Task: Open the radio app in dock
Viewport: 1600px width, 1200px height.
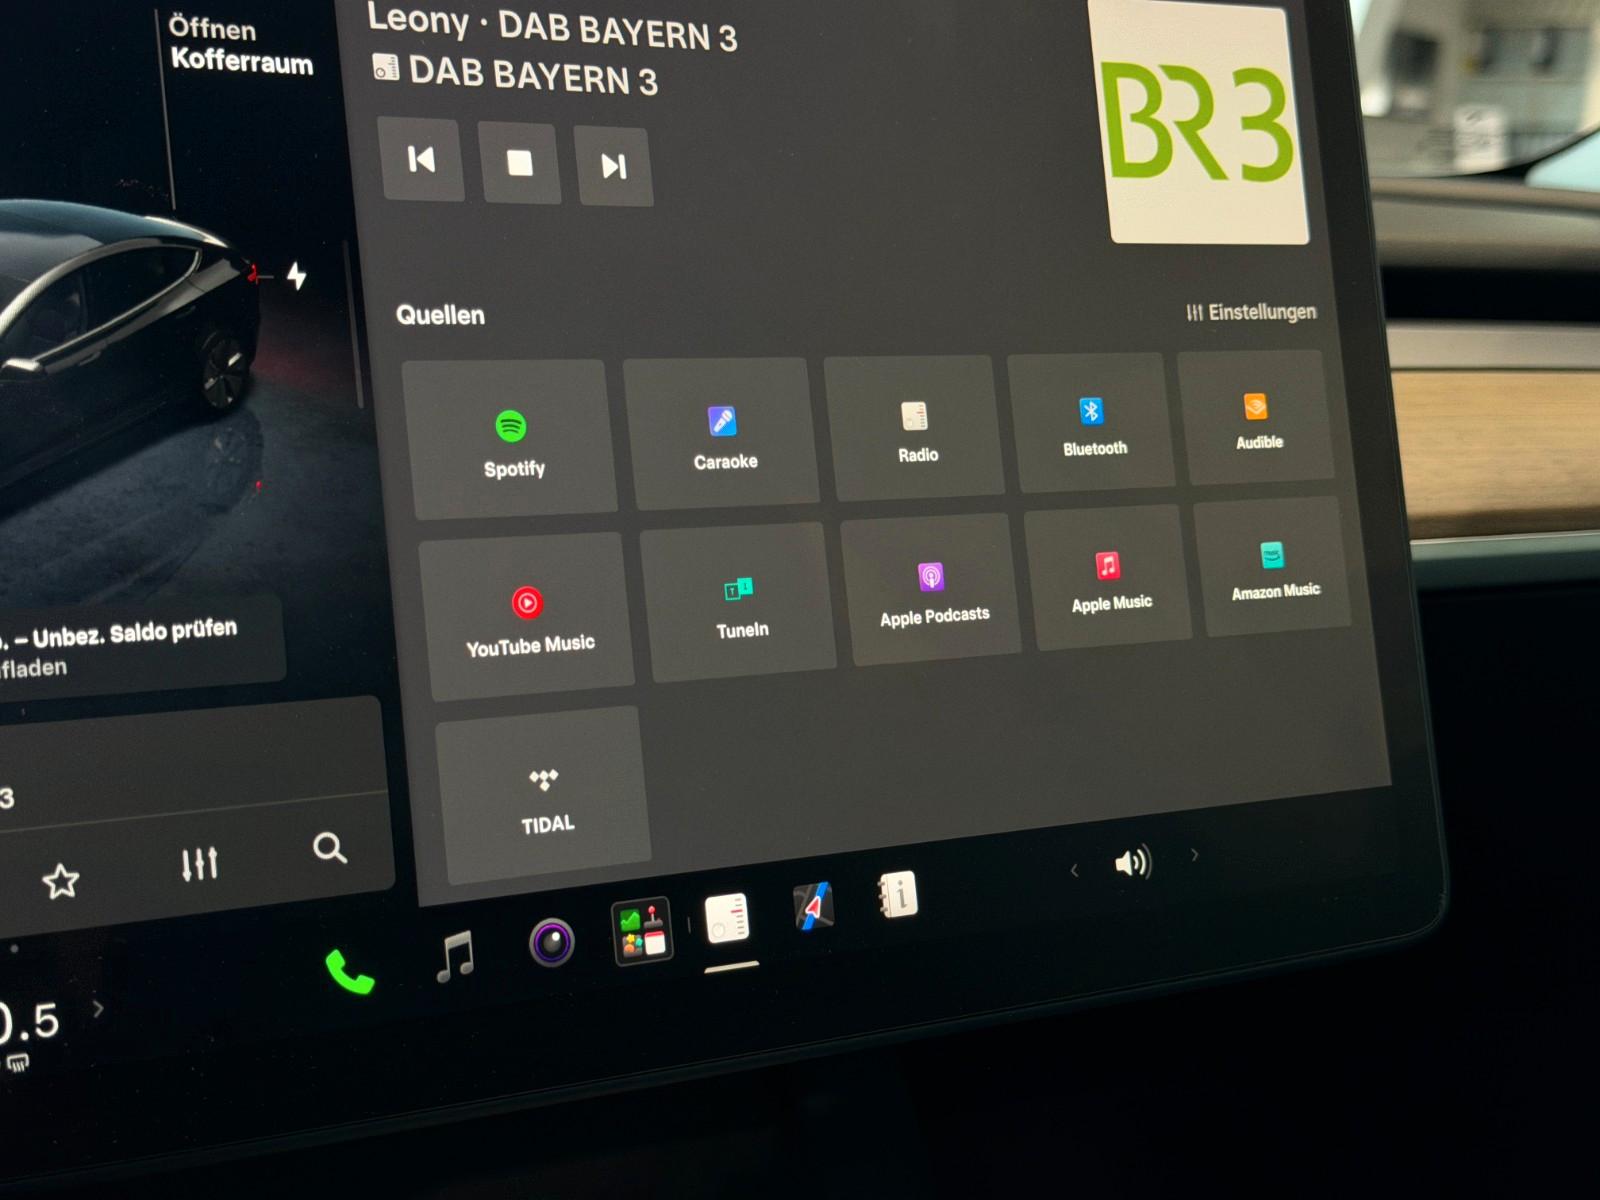Action: coord(727,918)
